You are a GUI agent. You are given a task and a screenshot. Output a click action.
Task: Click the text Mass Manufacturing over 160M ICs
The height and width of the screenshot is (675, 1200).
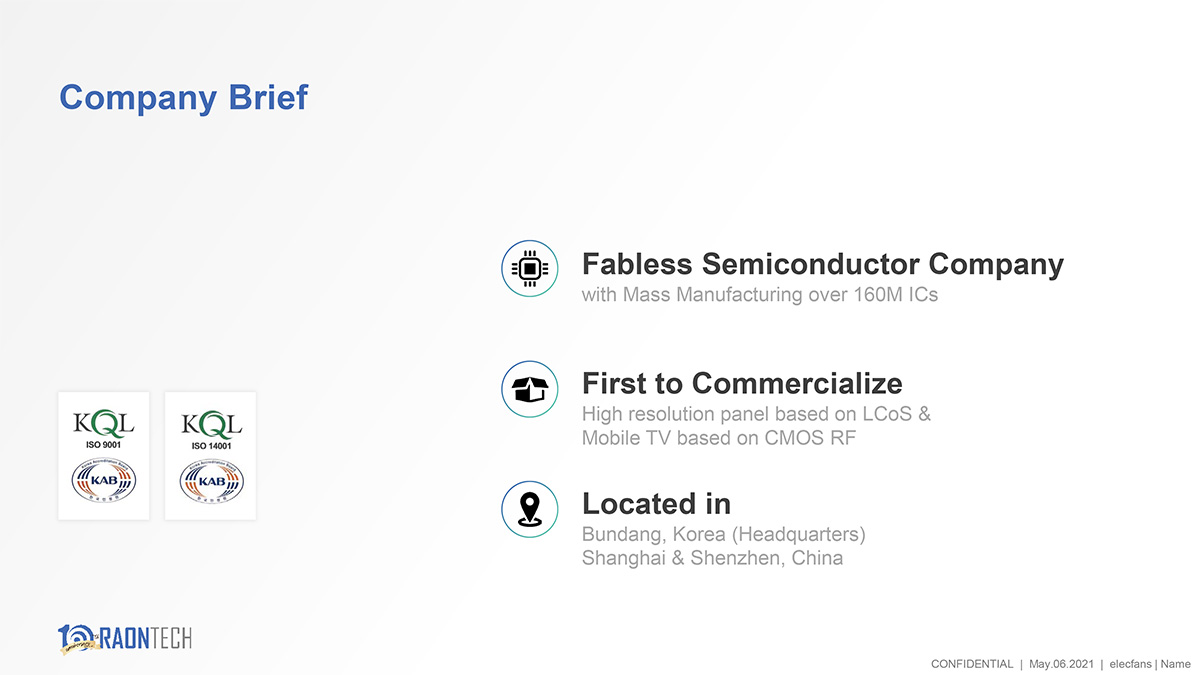(x=780, y=295)
